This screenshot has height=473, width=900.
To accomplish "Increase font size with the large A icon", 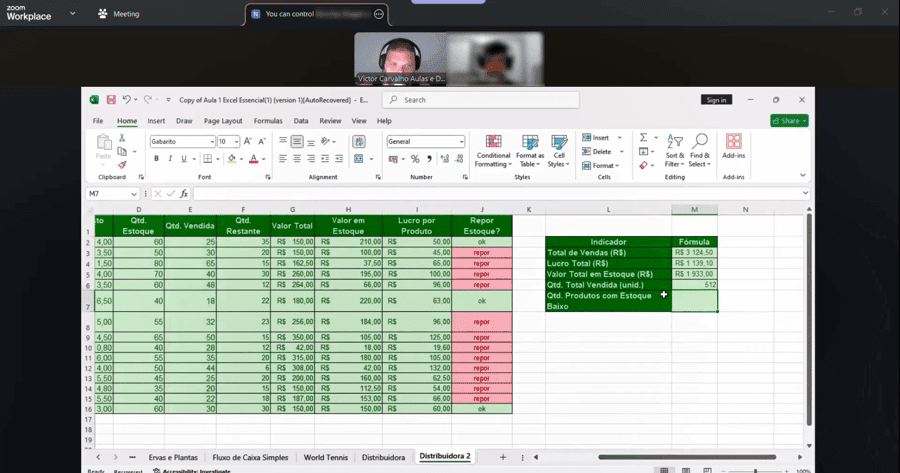I will point(248,141).
